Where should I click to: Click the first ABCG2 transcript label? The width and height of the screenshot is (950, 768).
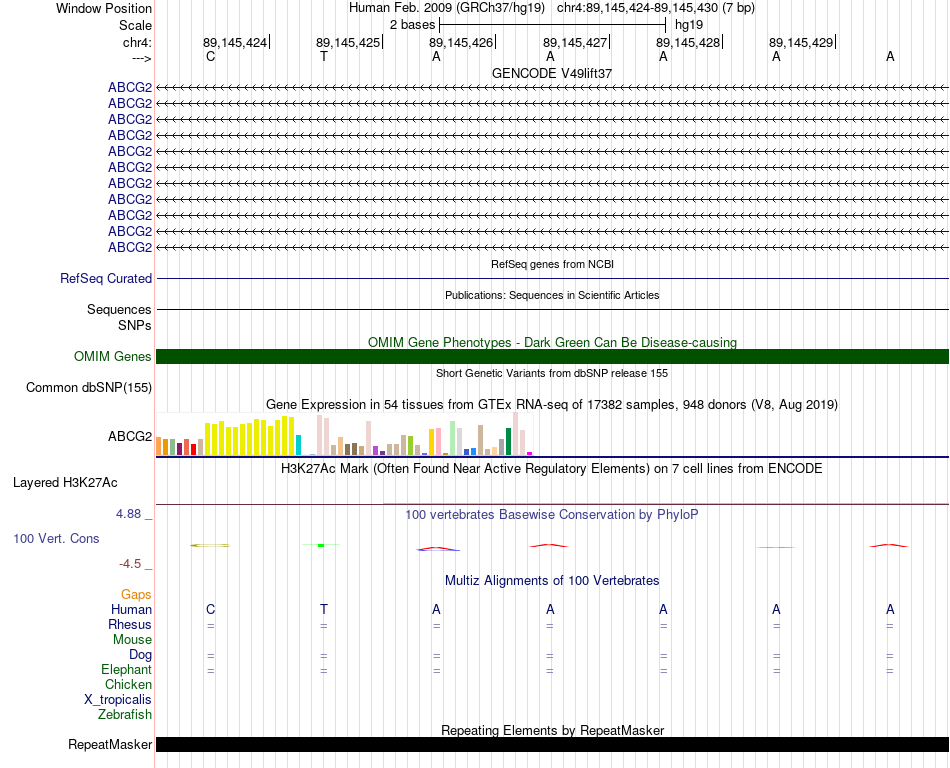[130, 87]
